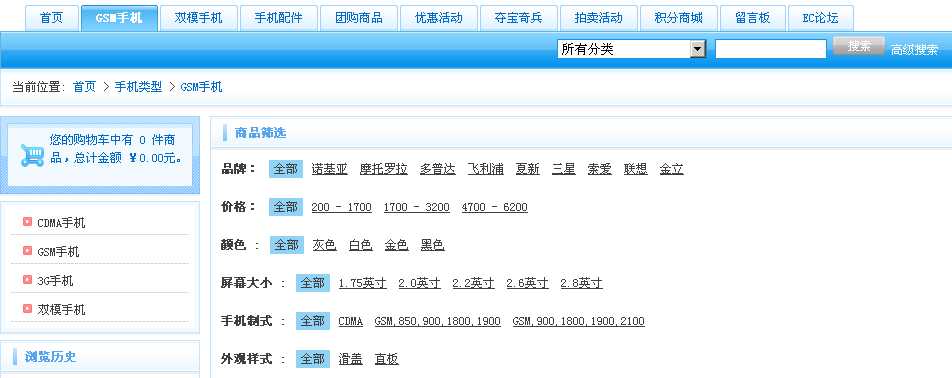Open the CDMA手机 sidebar category
This screenshot has width=952, height=378.
coord(61,223)
